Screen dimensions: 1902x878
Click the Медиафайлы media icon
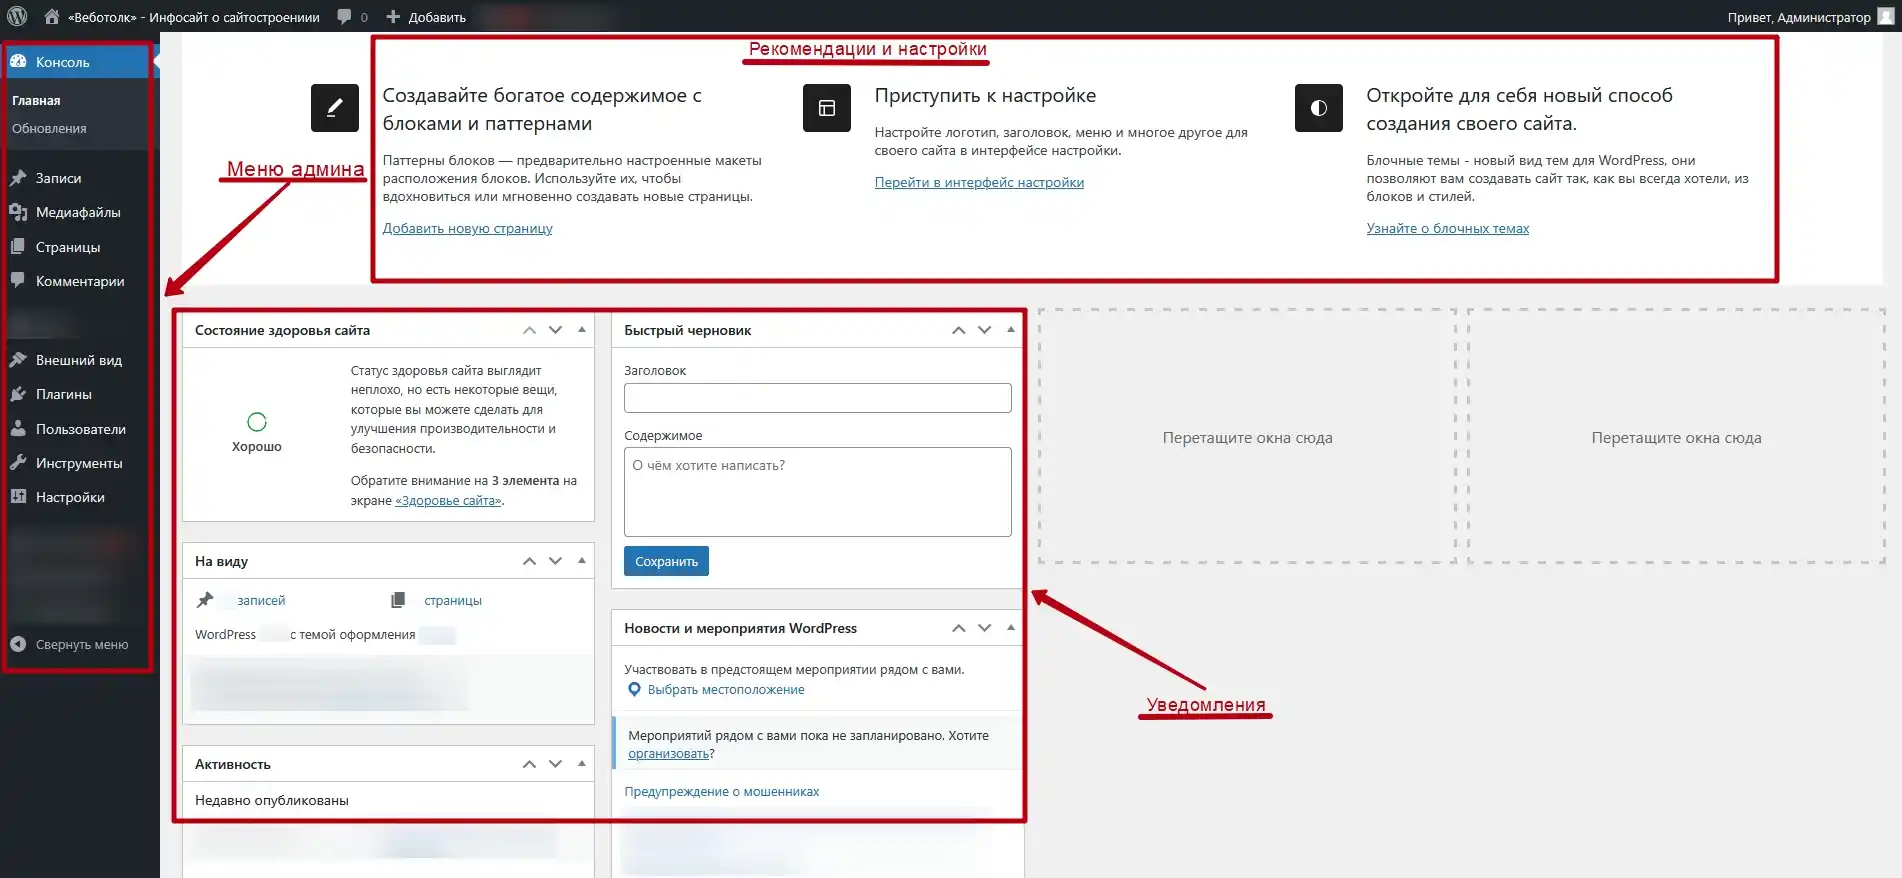[x=18, y=212]
